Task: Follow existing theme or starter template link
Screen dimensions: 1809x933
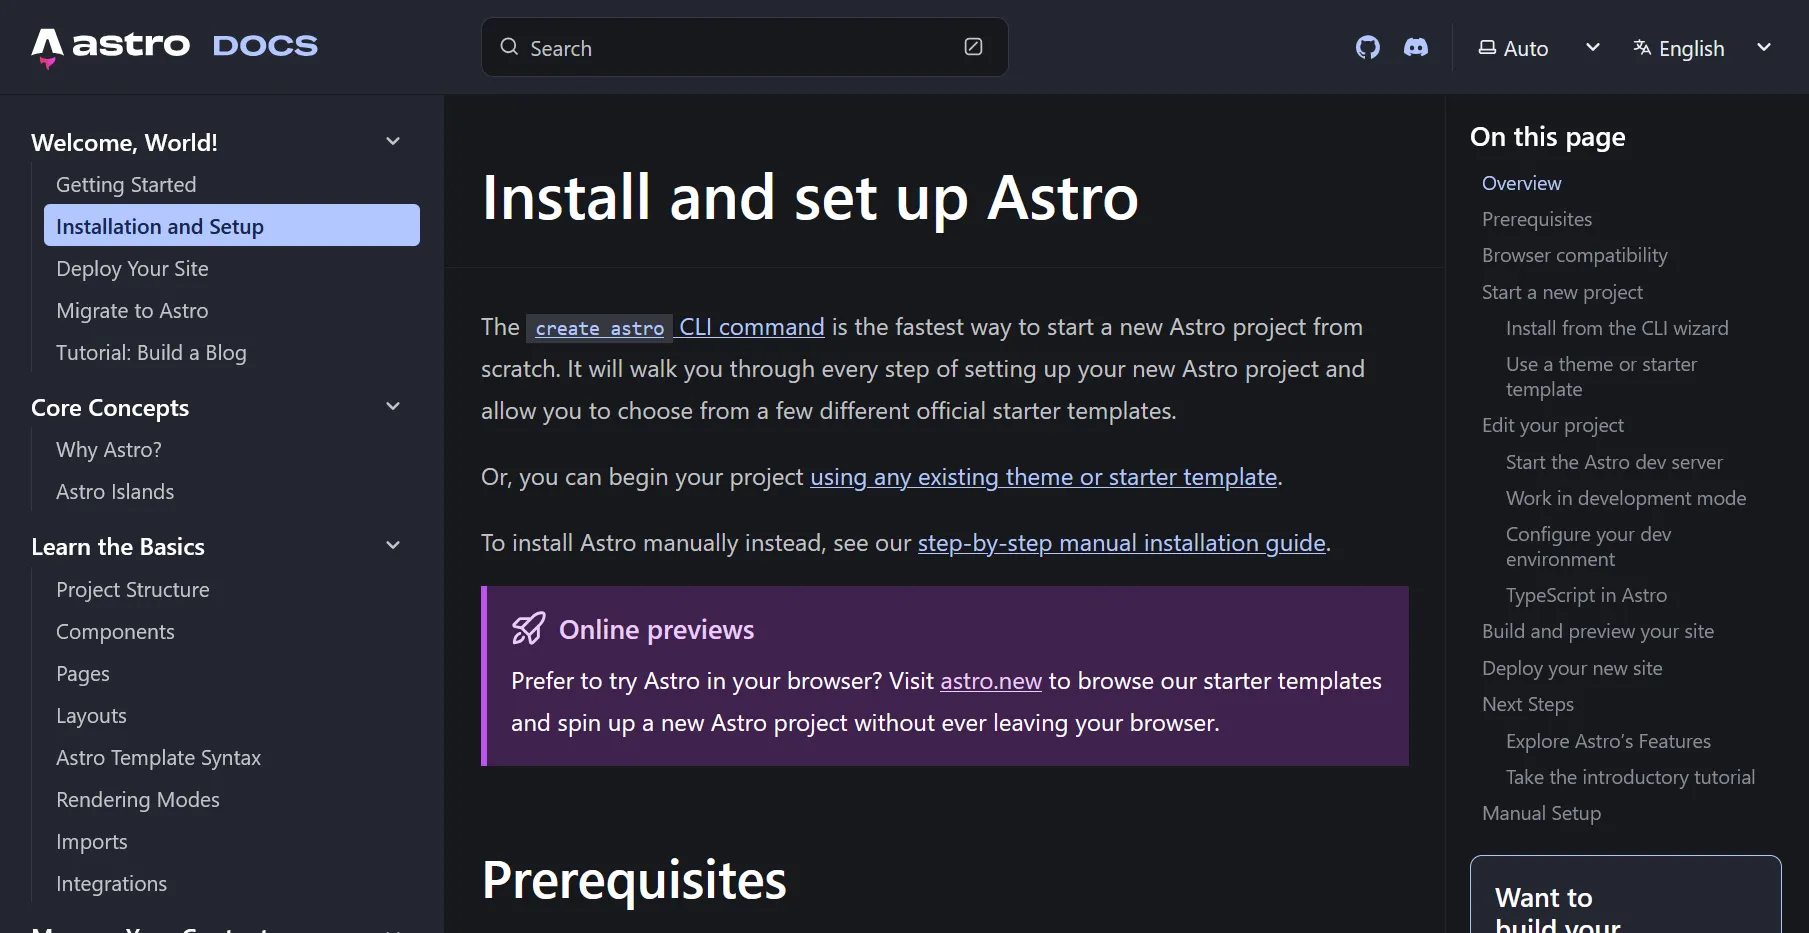Action: (1043, 477)
